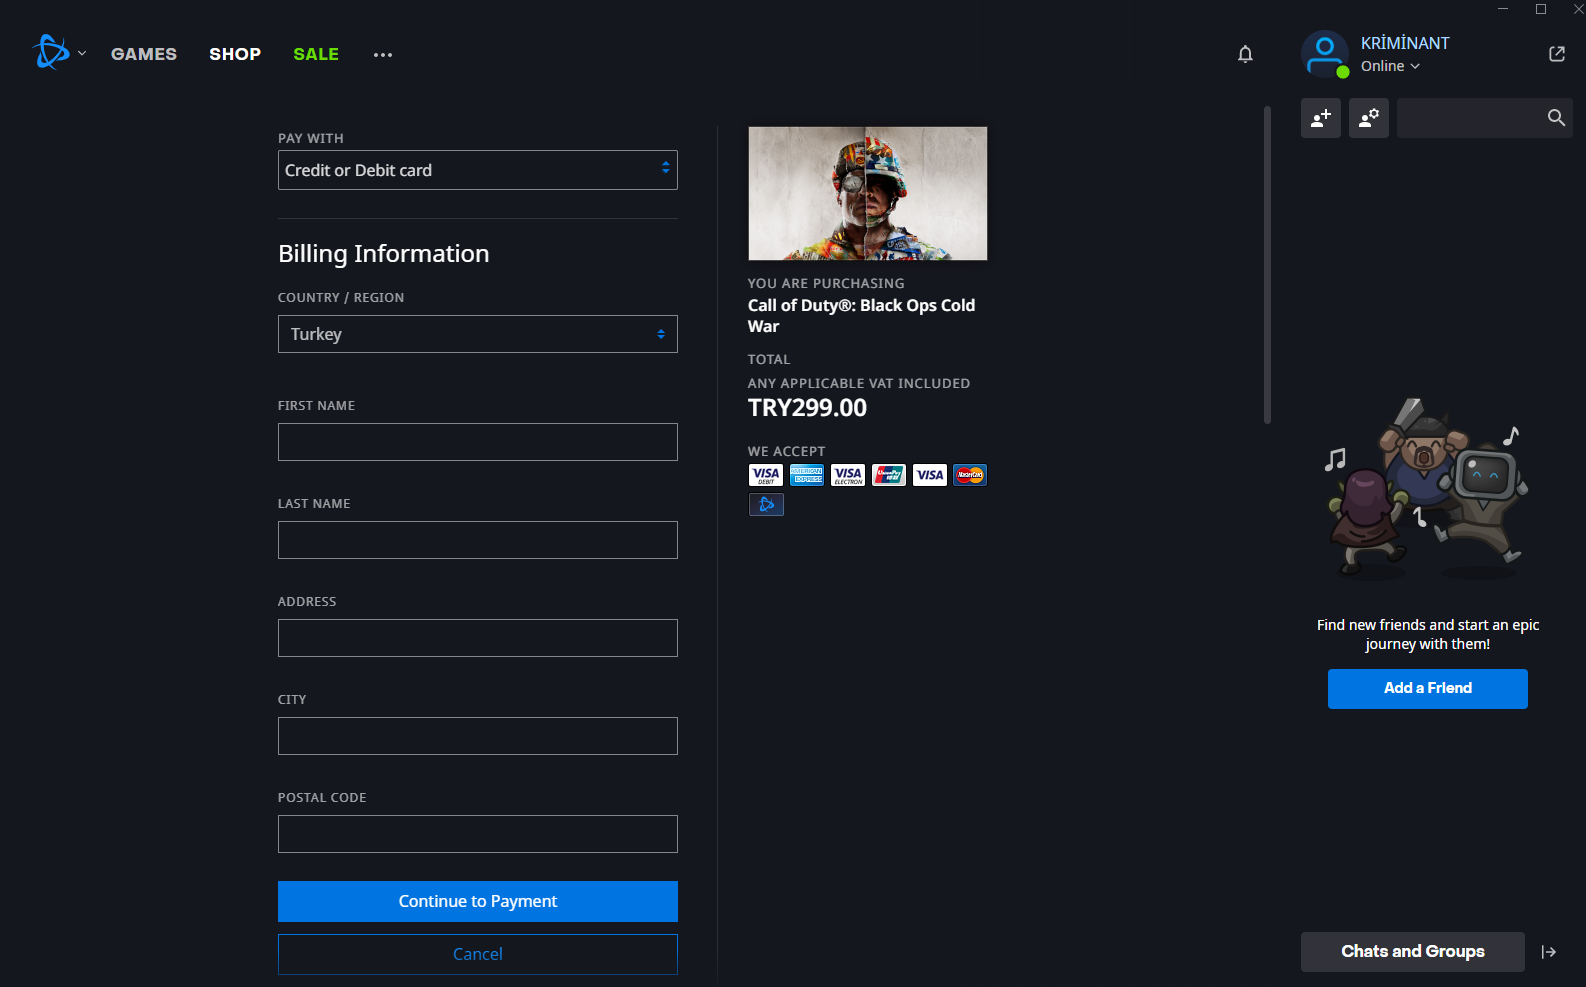Click the plain Visa card icon
This screenshot has width=1586, height=987.
tap(930, 475)
